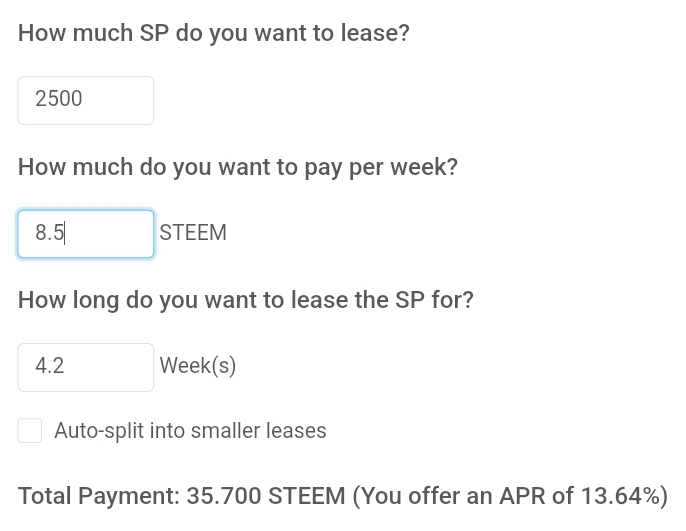Click the STEEM unit label beside payment field
This screenshot has height=531, width=686.
pyautogui.click(x=193, y=232)
